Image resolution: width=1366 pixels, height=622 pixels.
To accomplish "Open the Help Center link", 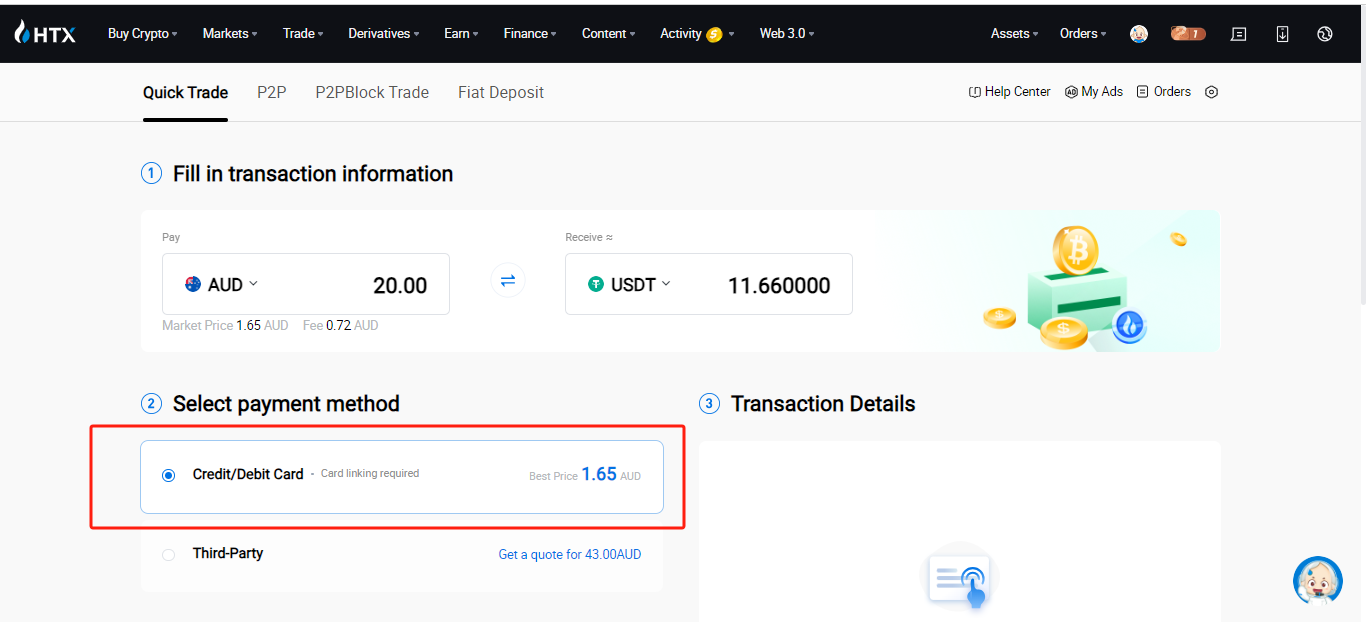I will (1010, 92).
